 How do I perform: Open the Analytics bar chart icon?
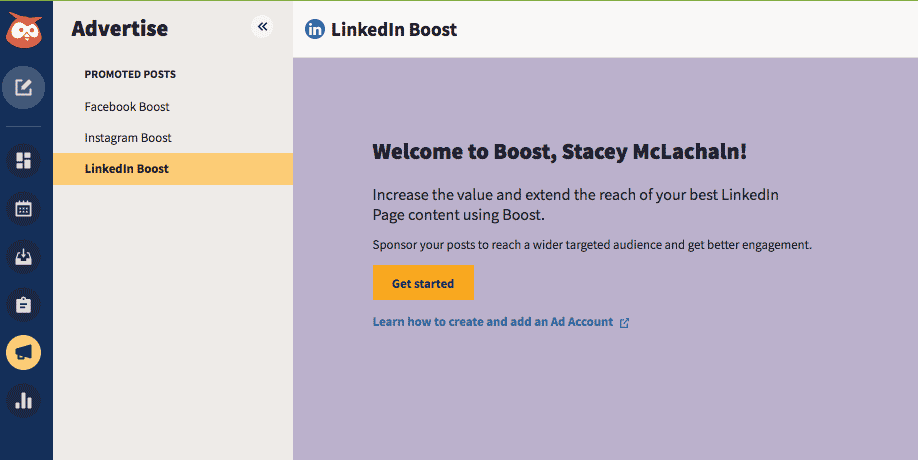[23, 400]
